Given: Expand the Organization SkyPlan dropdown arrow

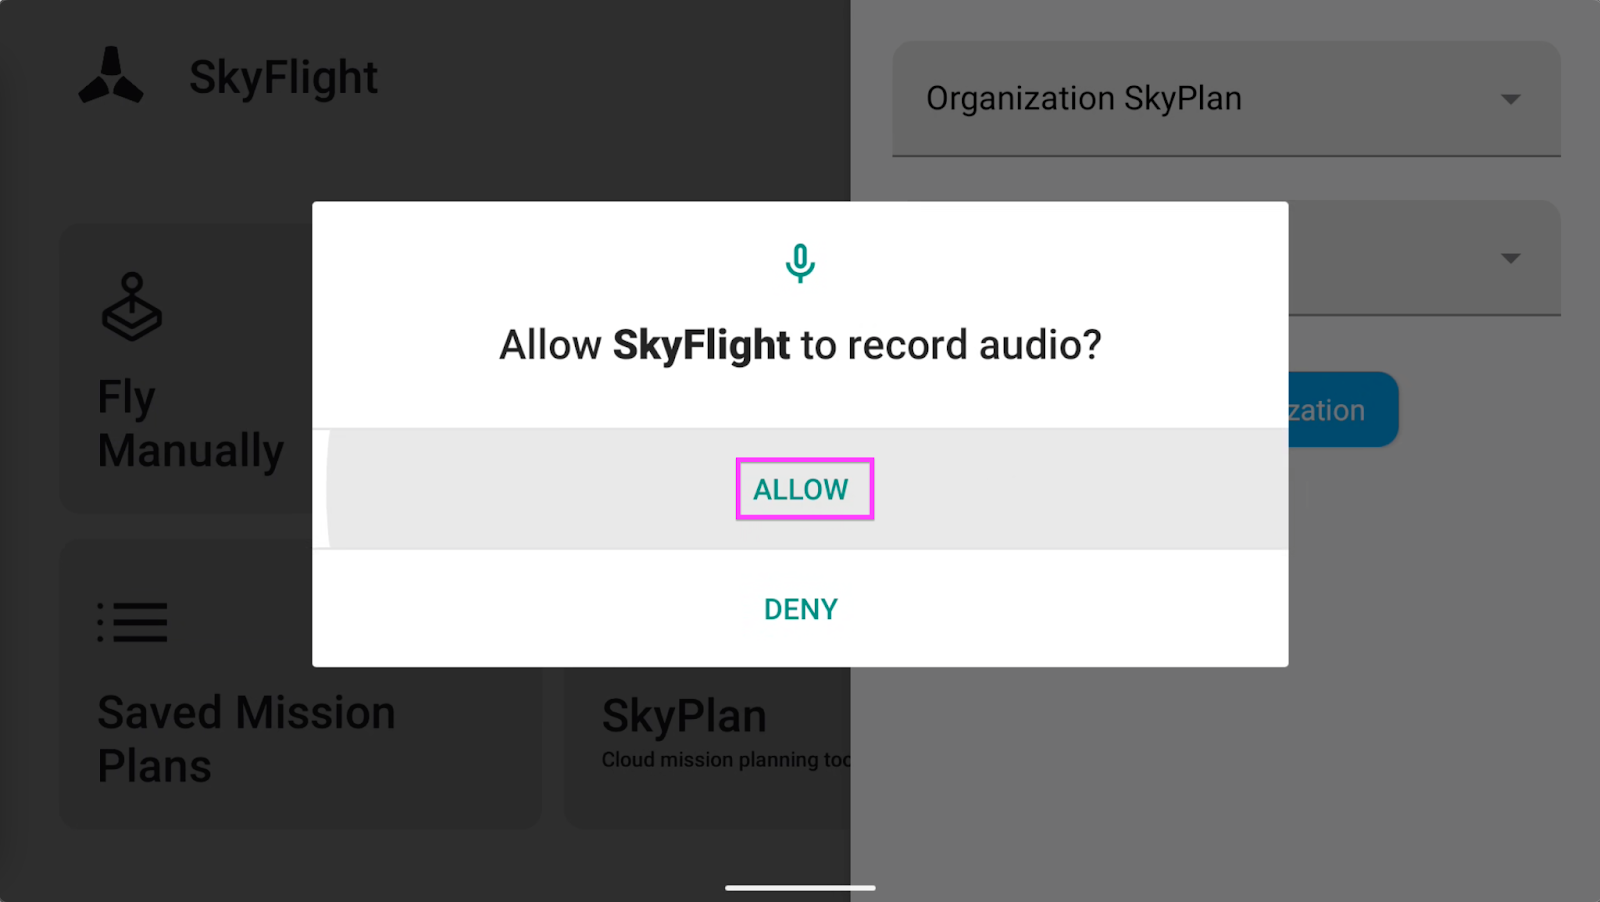Looking at the screenshot, I should tap(1510, 99).
